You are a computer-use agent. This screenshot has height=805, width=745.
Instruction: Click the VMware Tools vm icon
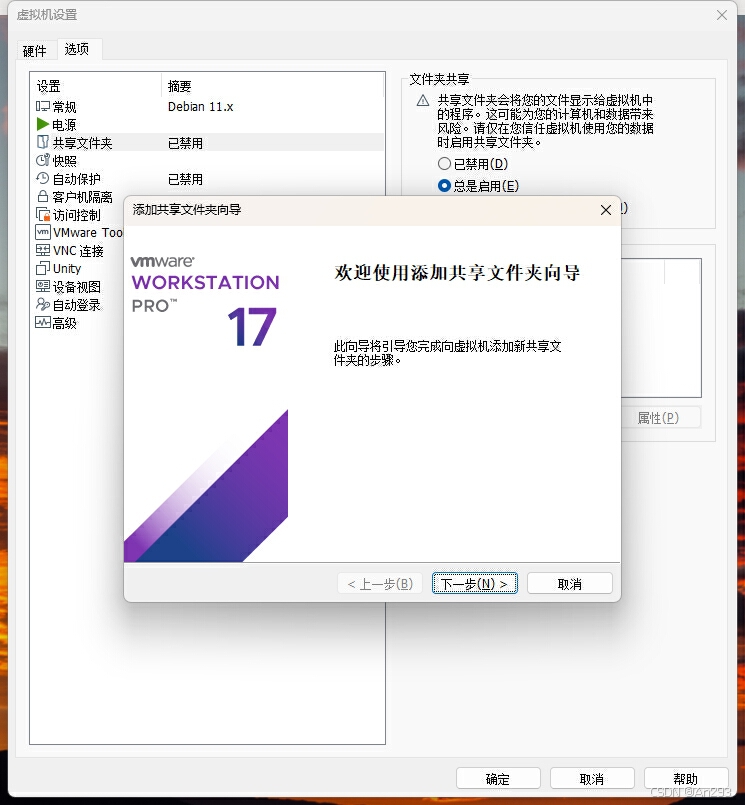[43, 232]
